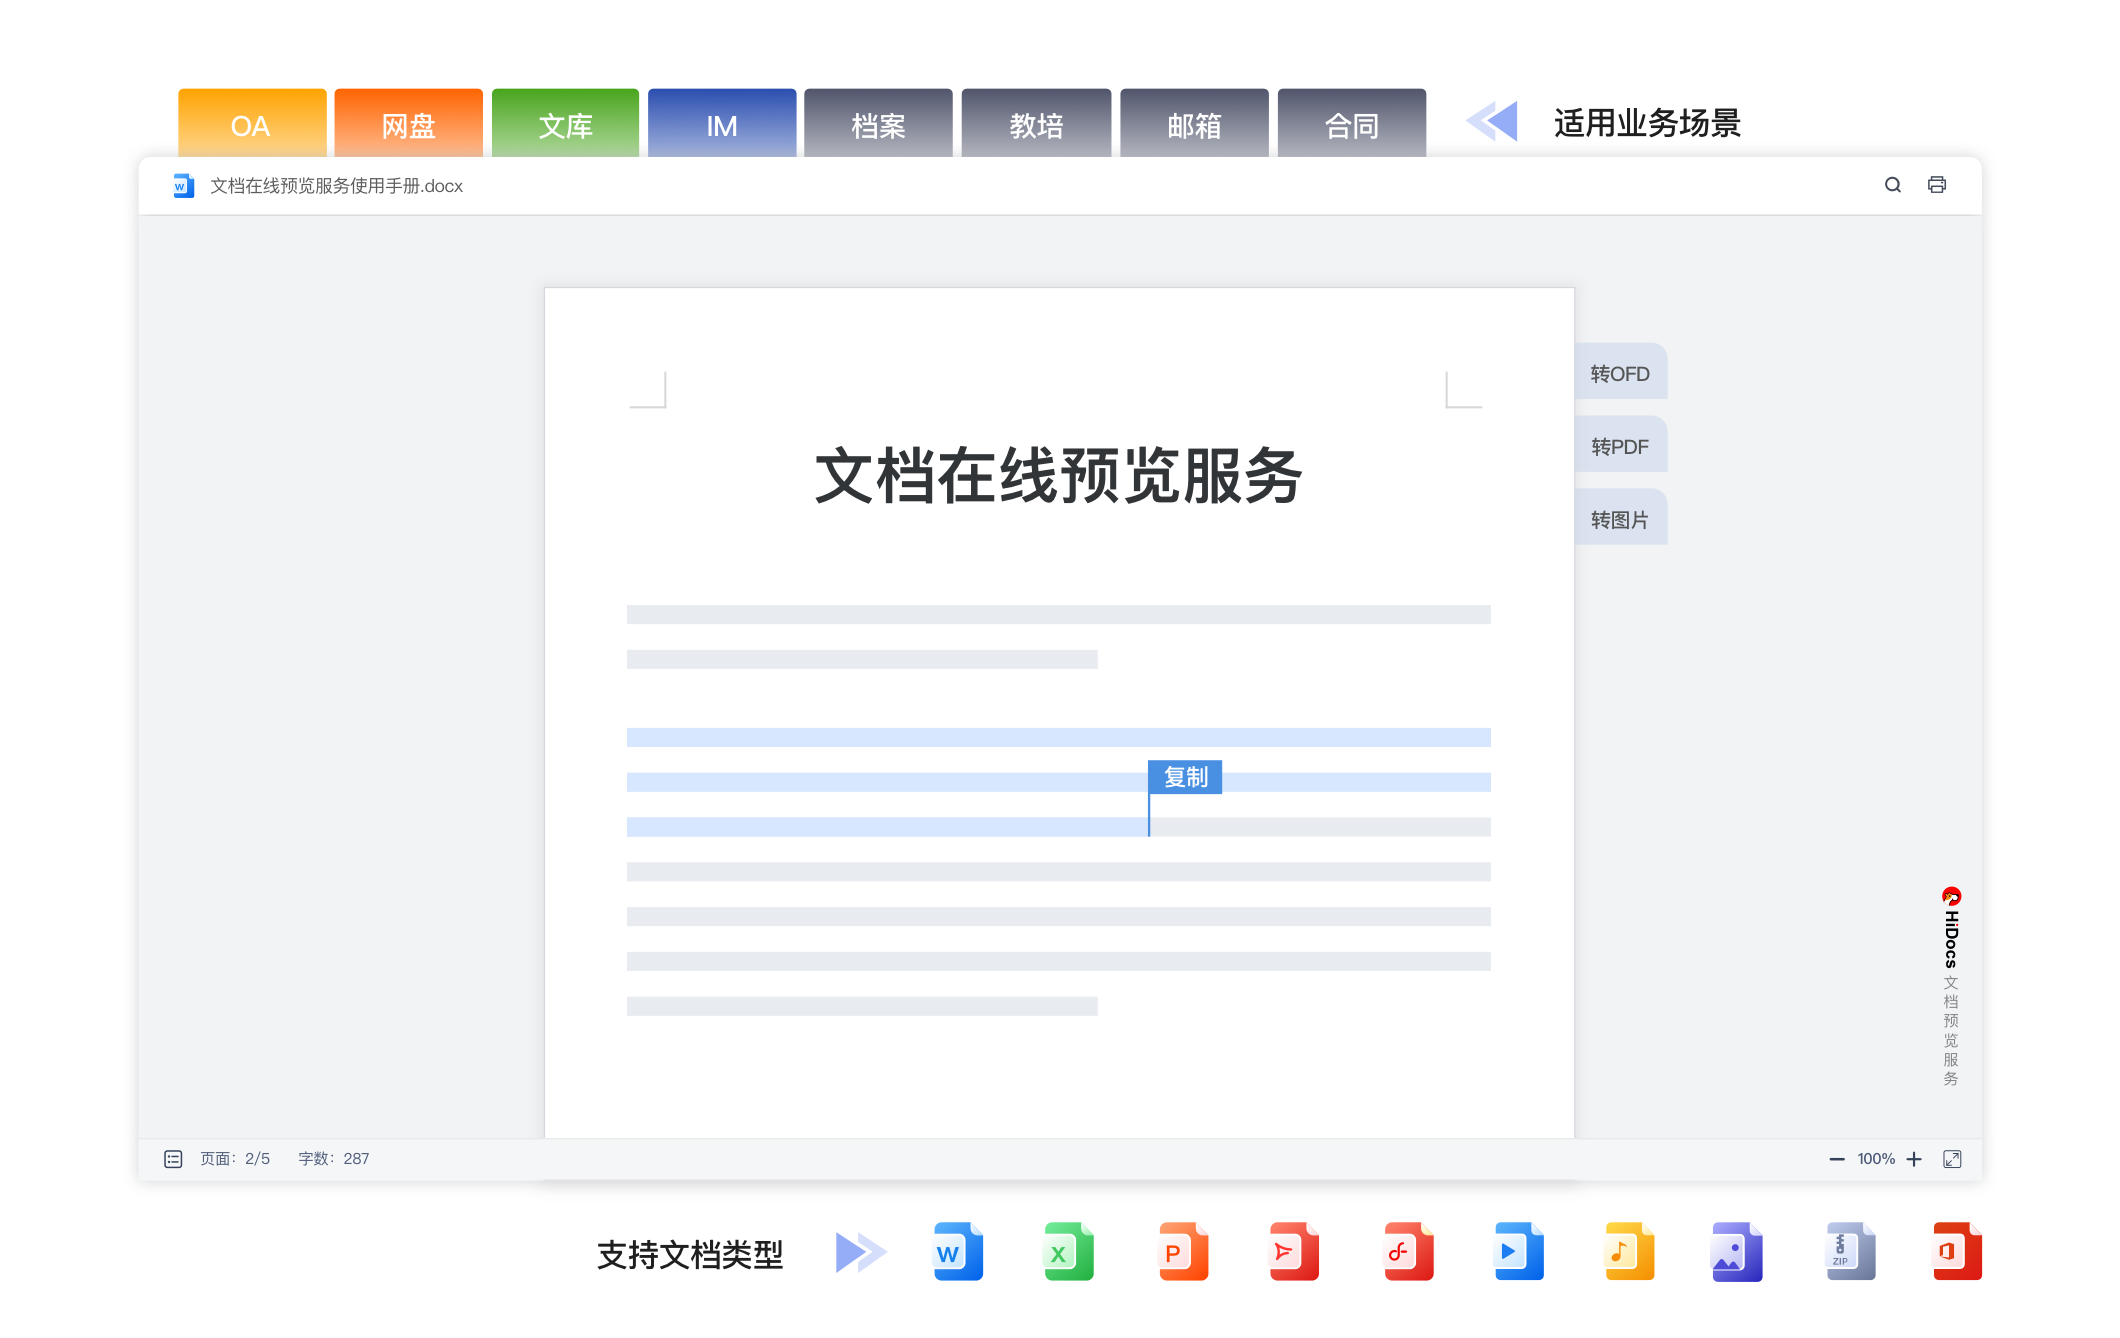
Task: Click the red Office file icon
Action: pos(1957,1251)
